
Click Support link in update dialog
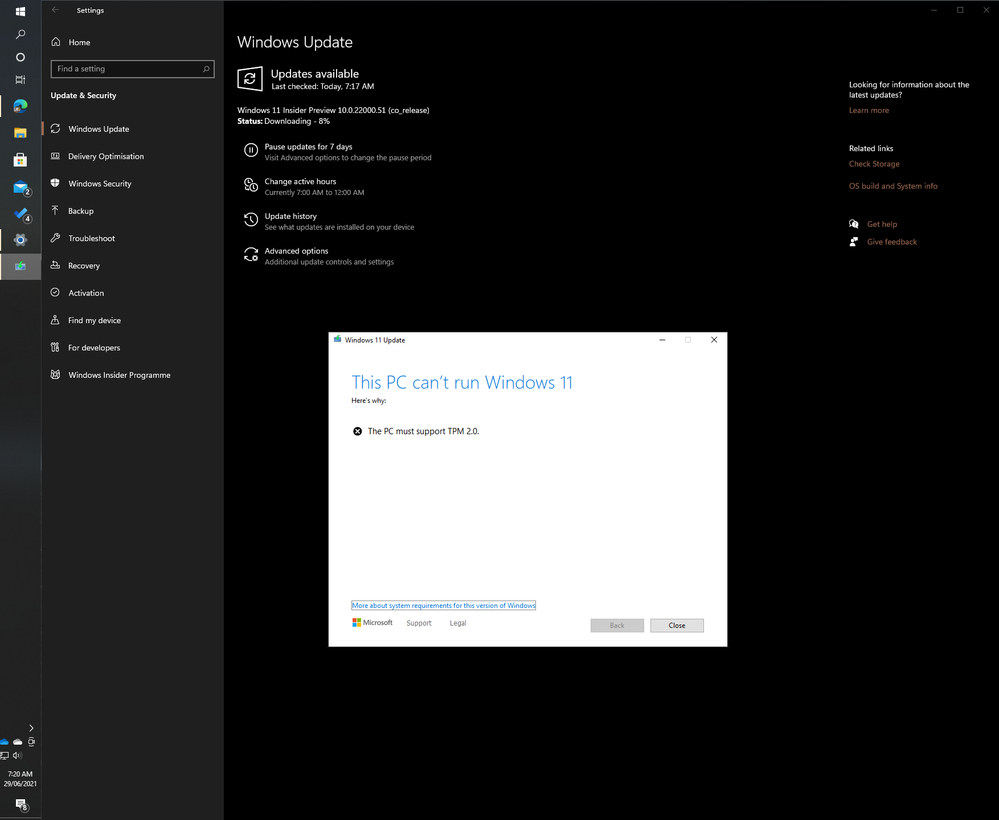[x=419, y=623]
